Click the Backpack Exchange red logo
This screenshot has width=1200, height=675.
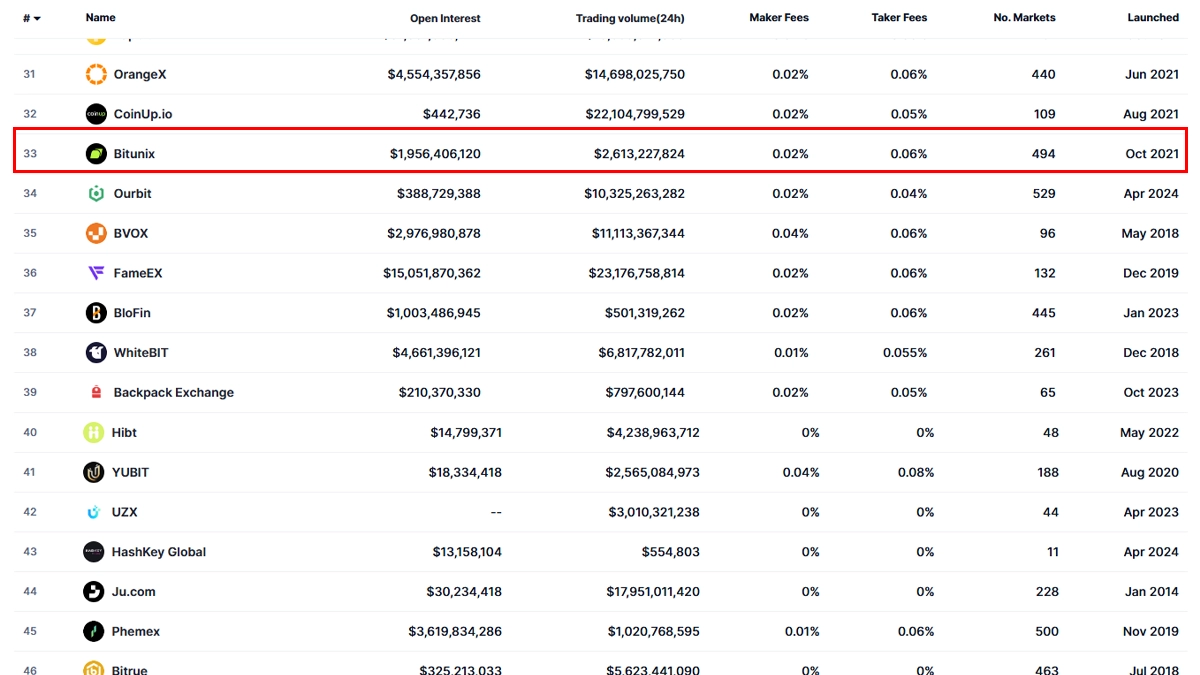[x=96, y=393]
